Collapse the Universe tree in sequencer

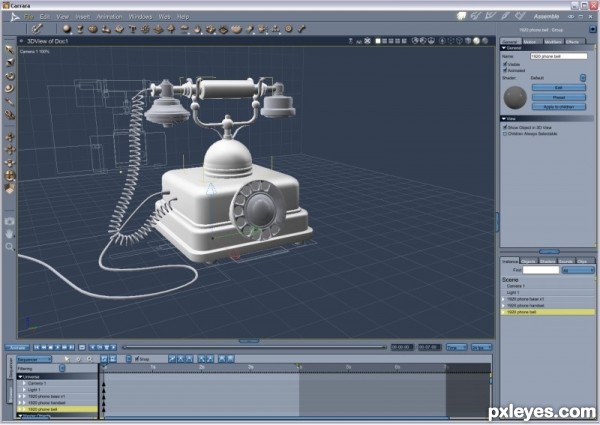[21, 377]
